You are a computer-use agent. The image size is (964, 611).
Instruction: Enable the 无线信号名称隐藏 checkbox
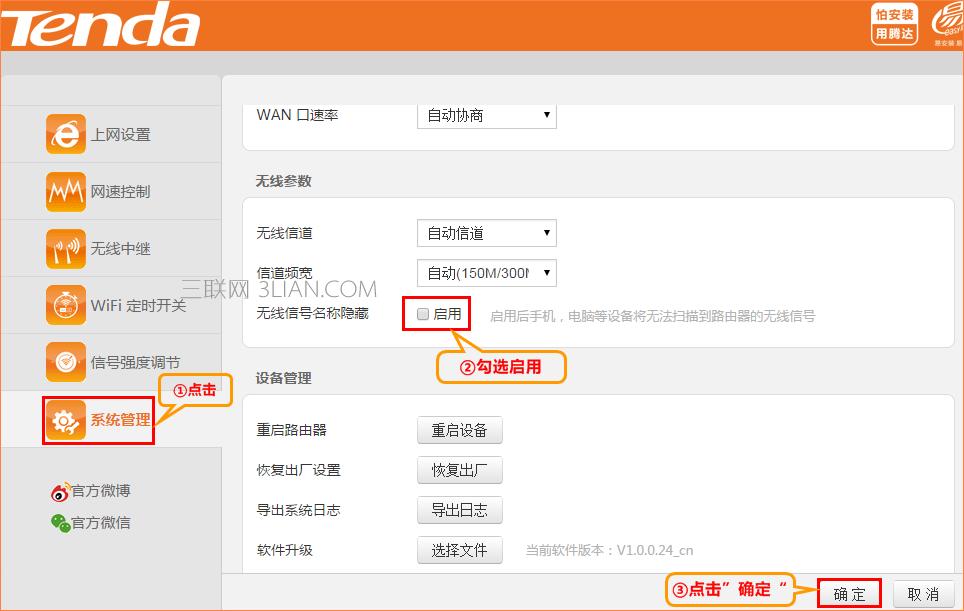tap(423, 314)
